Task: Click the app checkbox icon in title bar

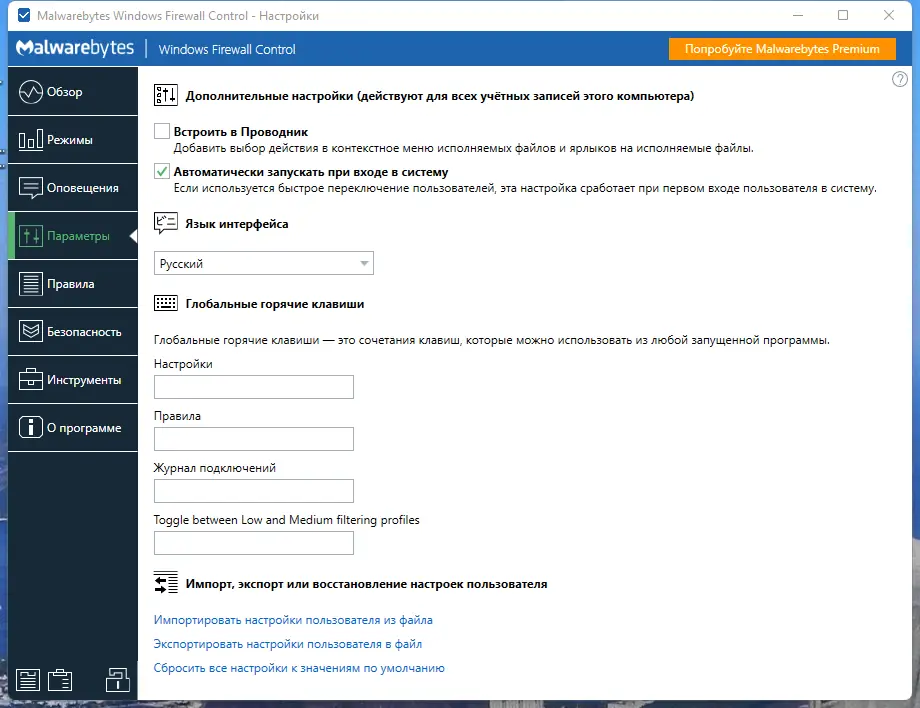Action: click(x=24, y=16)
